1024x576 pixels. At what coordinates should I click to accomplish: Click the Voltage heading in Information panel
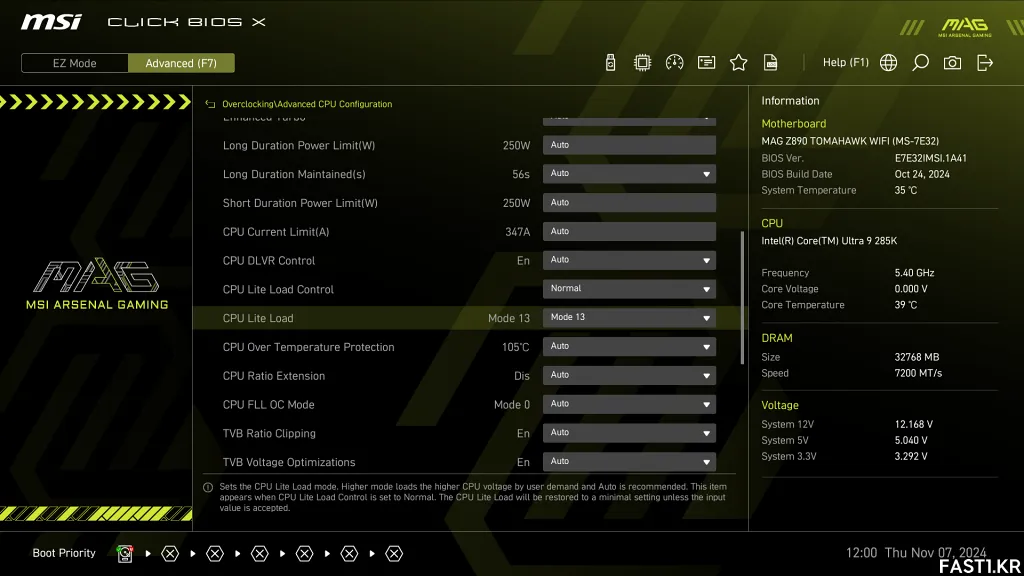780,406
